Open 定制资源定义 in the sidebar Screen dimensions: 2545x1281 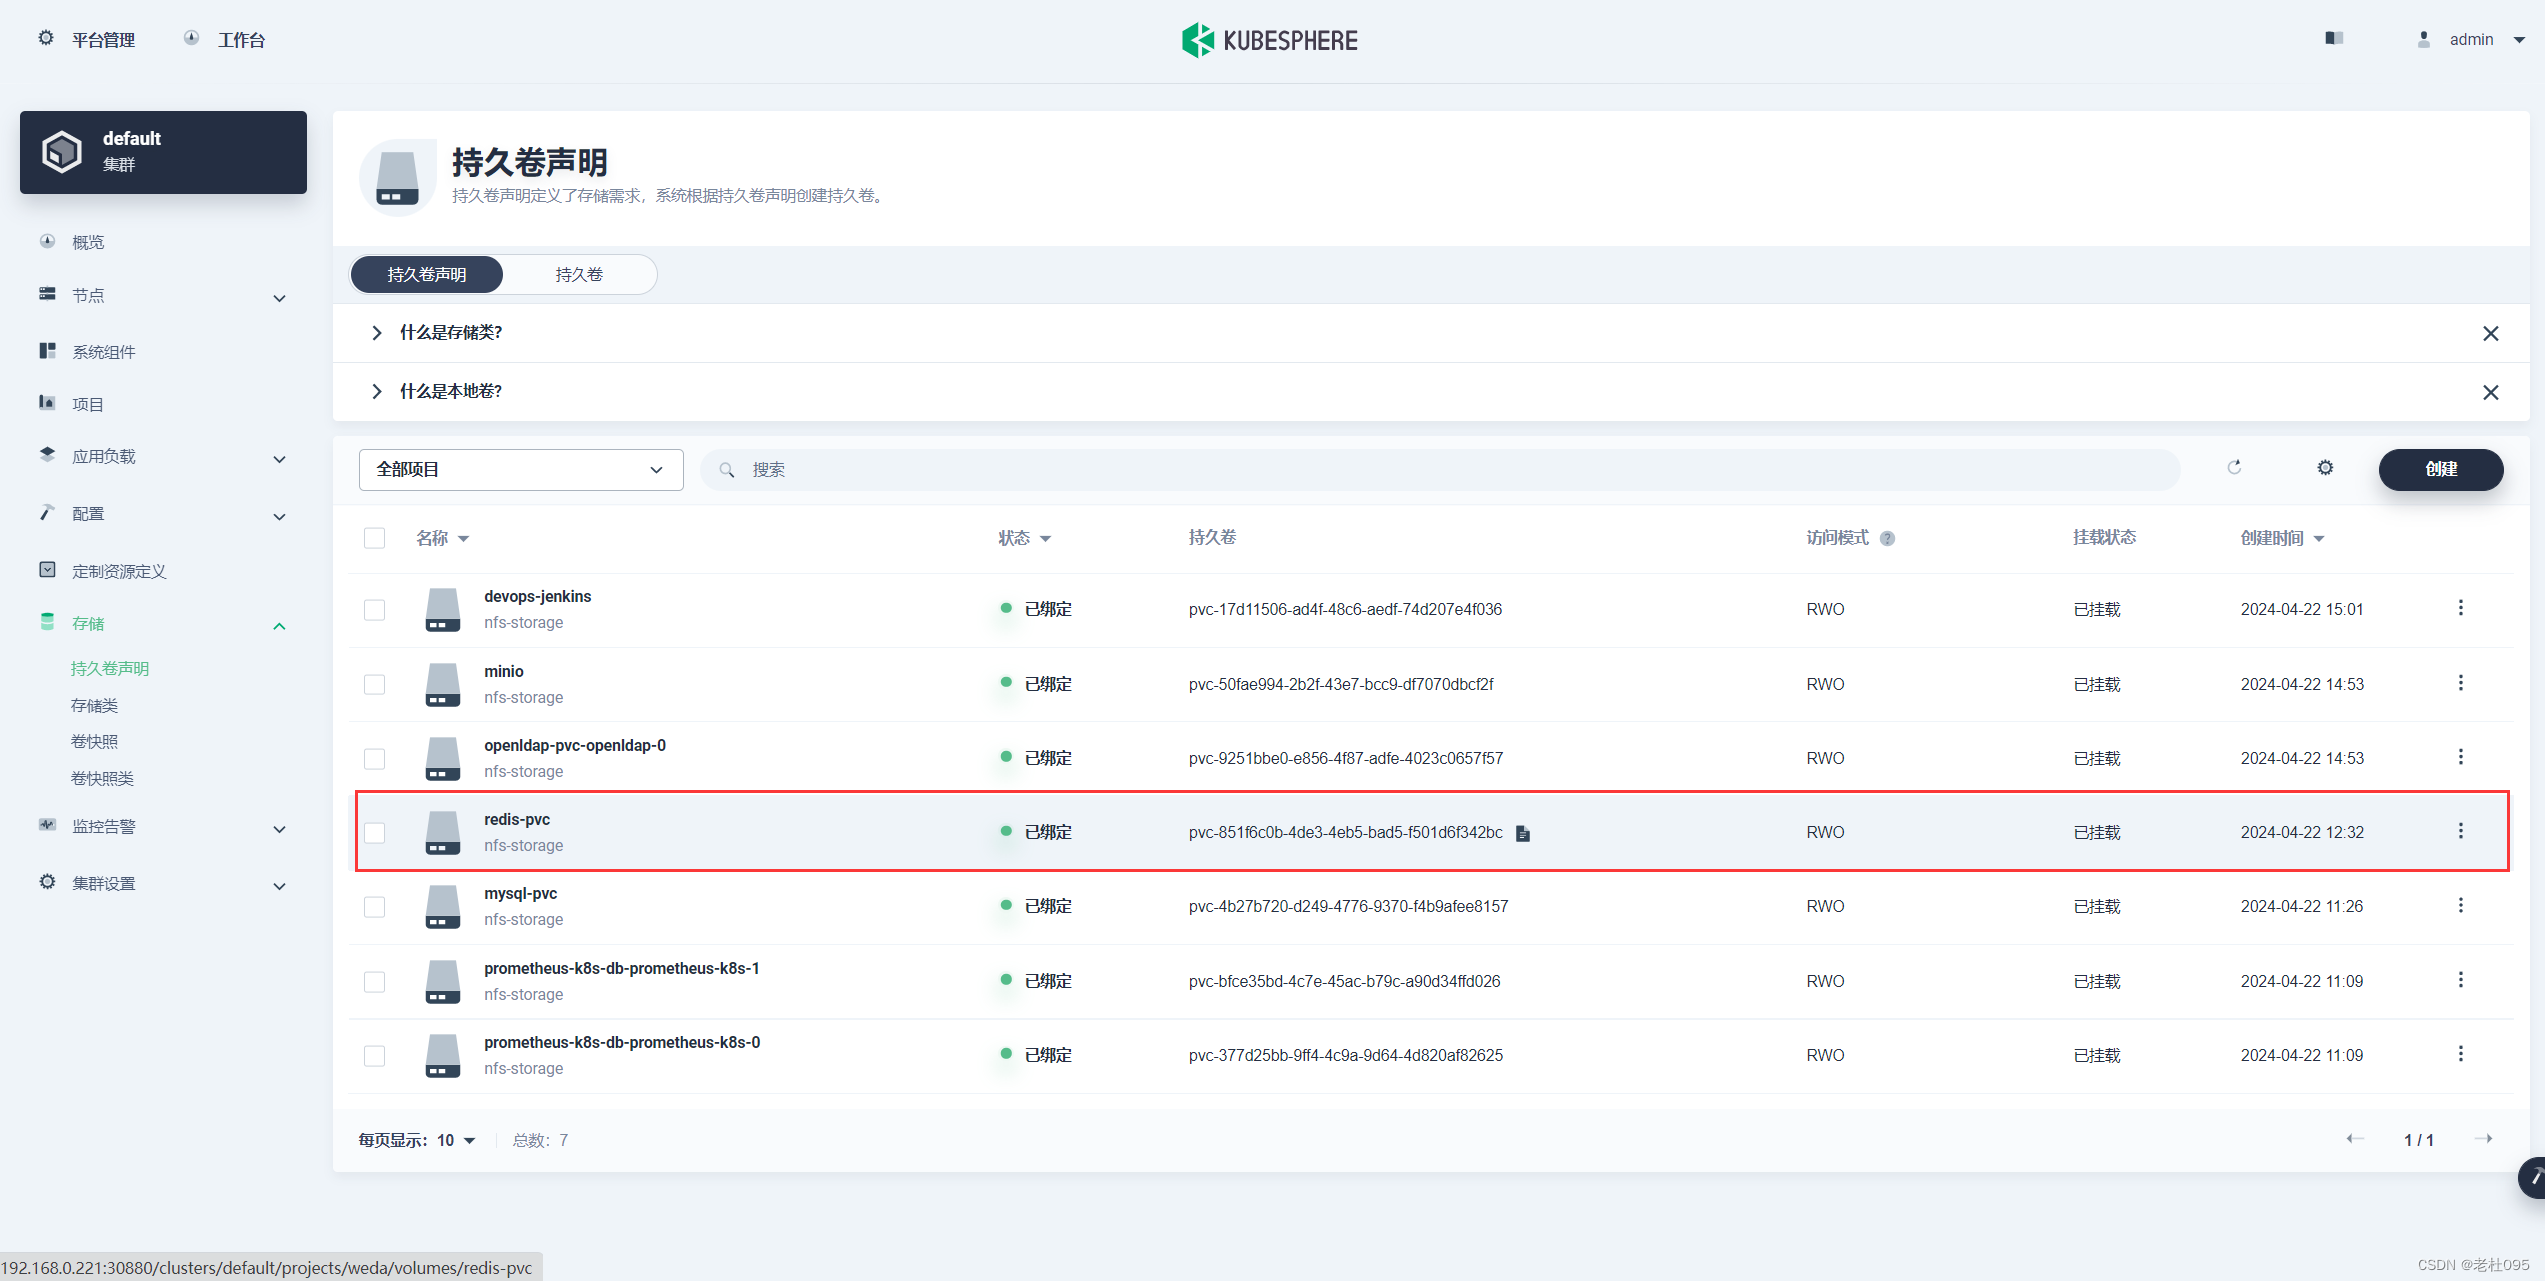coord(119,571)
